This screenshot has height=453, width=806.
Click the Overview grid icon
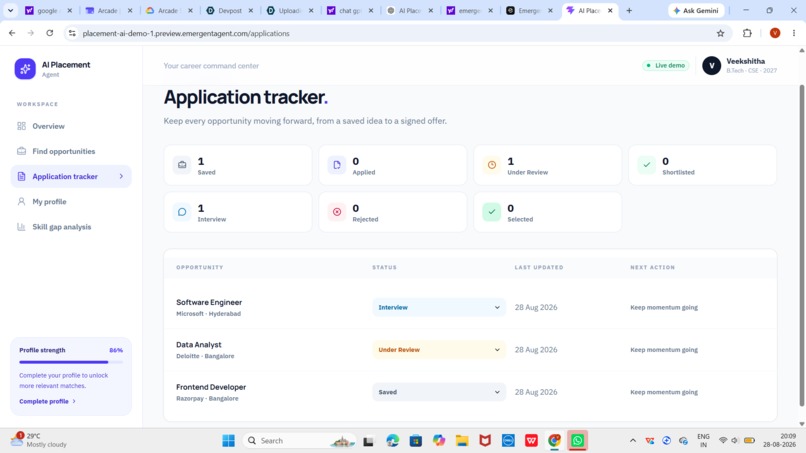pyautogui.click(x=21, y=126)
